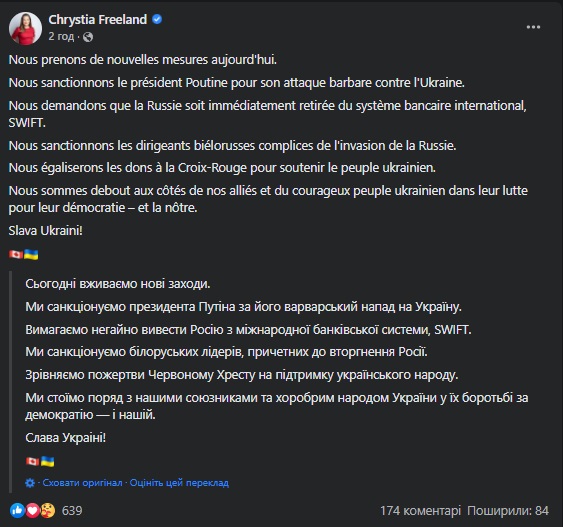563x527 pixels.
Task: Click the Canada flag emoji in translated text
Action: (x=33, y=461)
